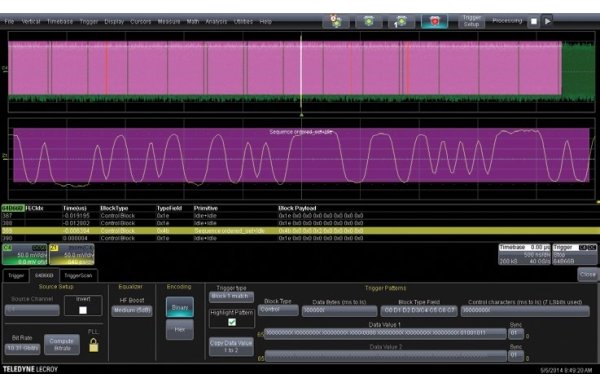This screenshot has width=600, height=390.
Task: Open the Trigger descriptor box
Action: (x=574, y=254)
